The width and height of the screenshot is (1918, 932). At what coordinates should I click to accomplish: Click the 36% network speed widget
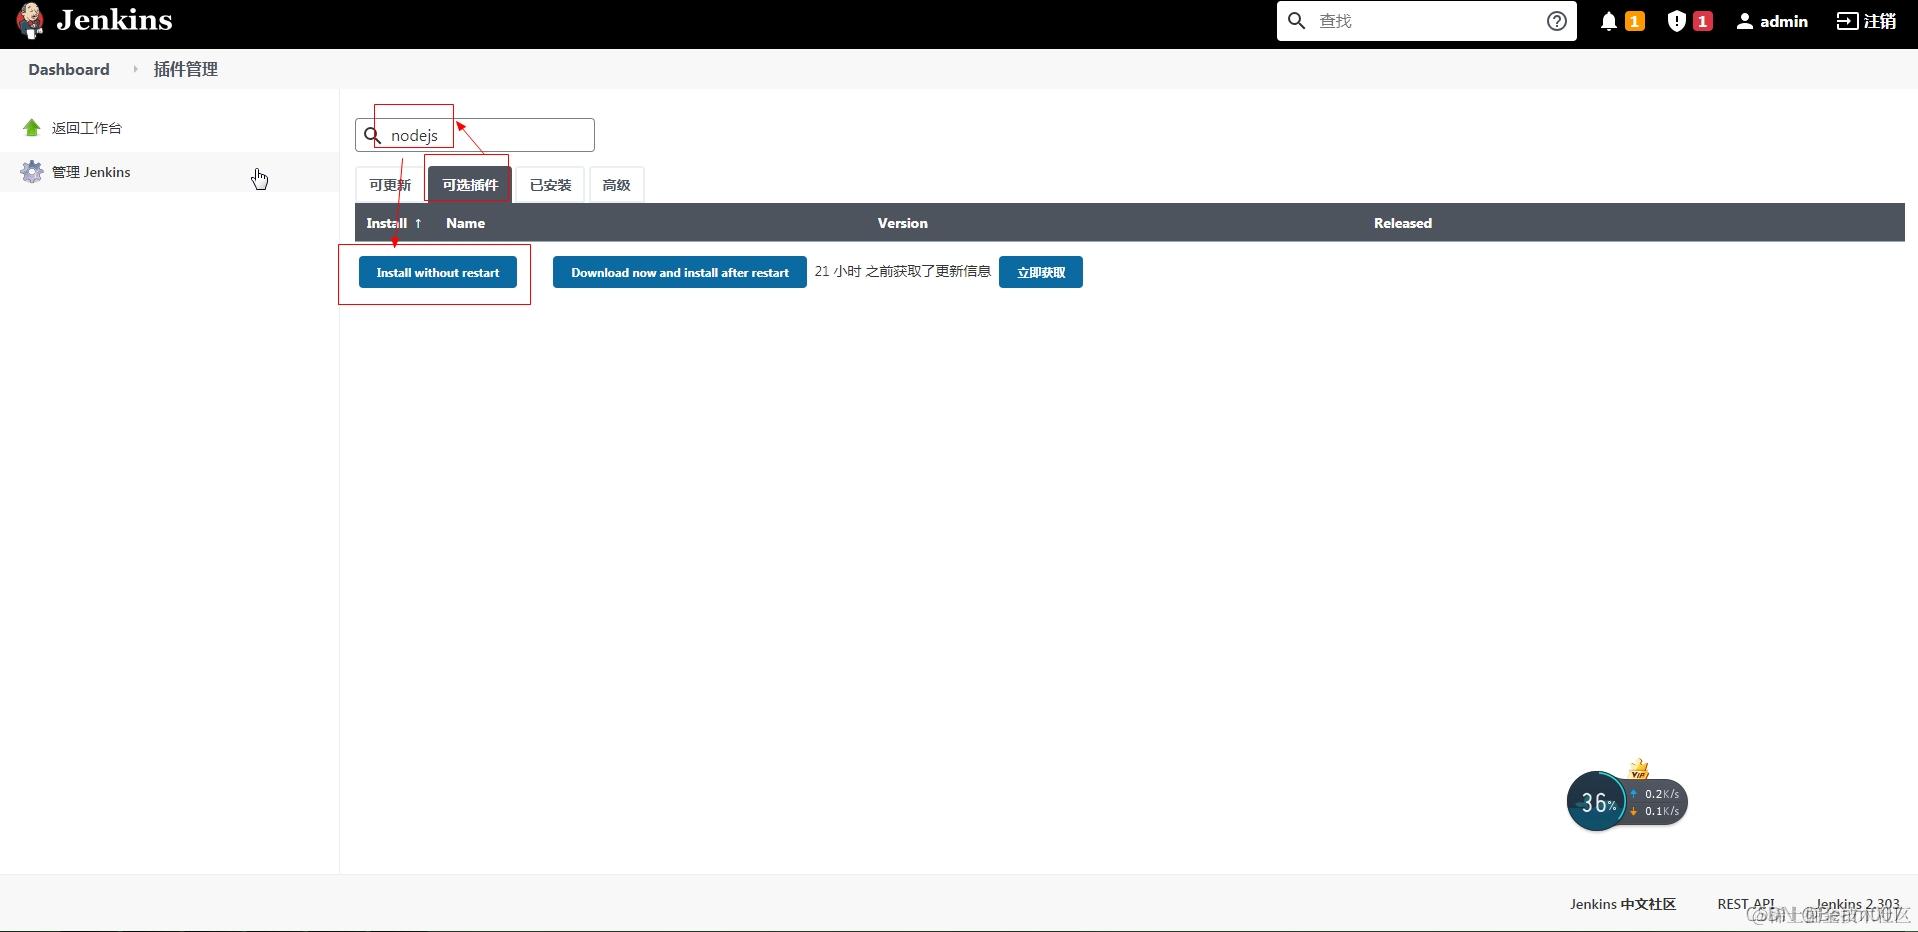click(x=1626, y=801)
